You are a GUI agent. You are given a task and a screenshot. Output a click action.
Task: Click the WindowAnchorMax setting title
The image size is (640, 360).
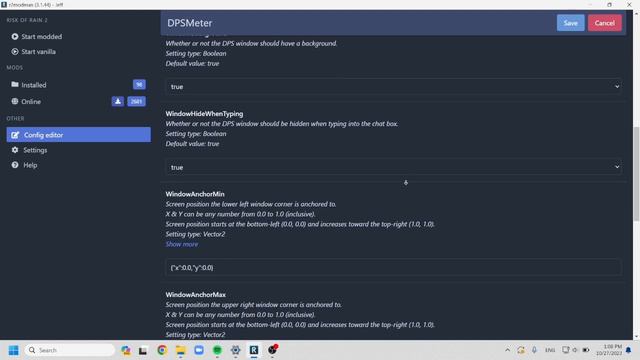(x=196, y=294)
